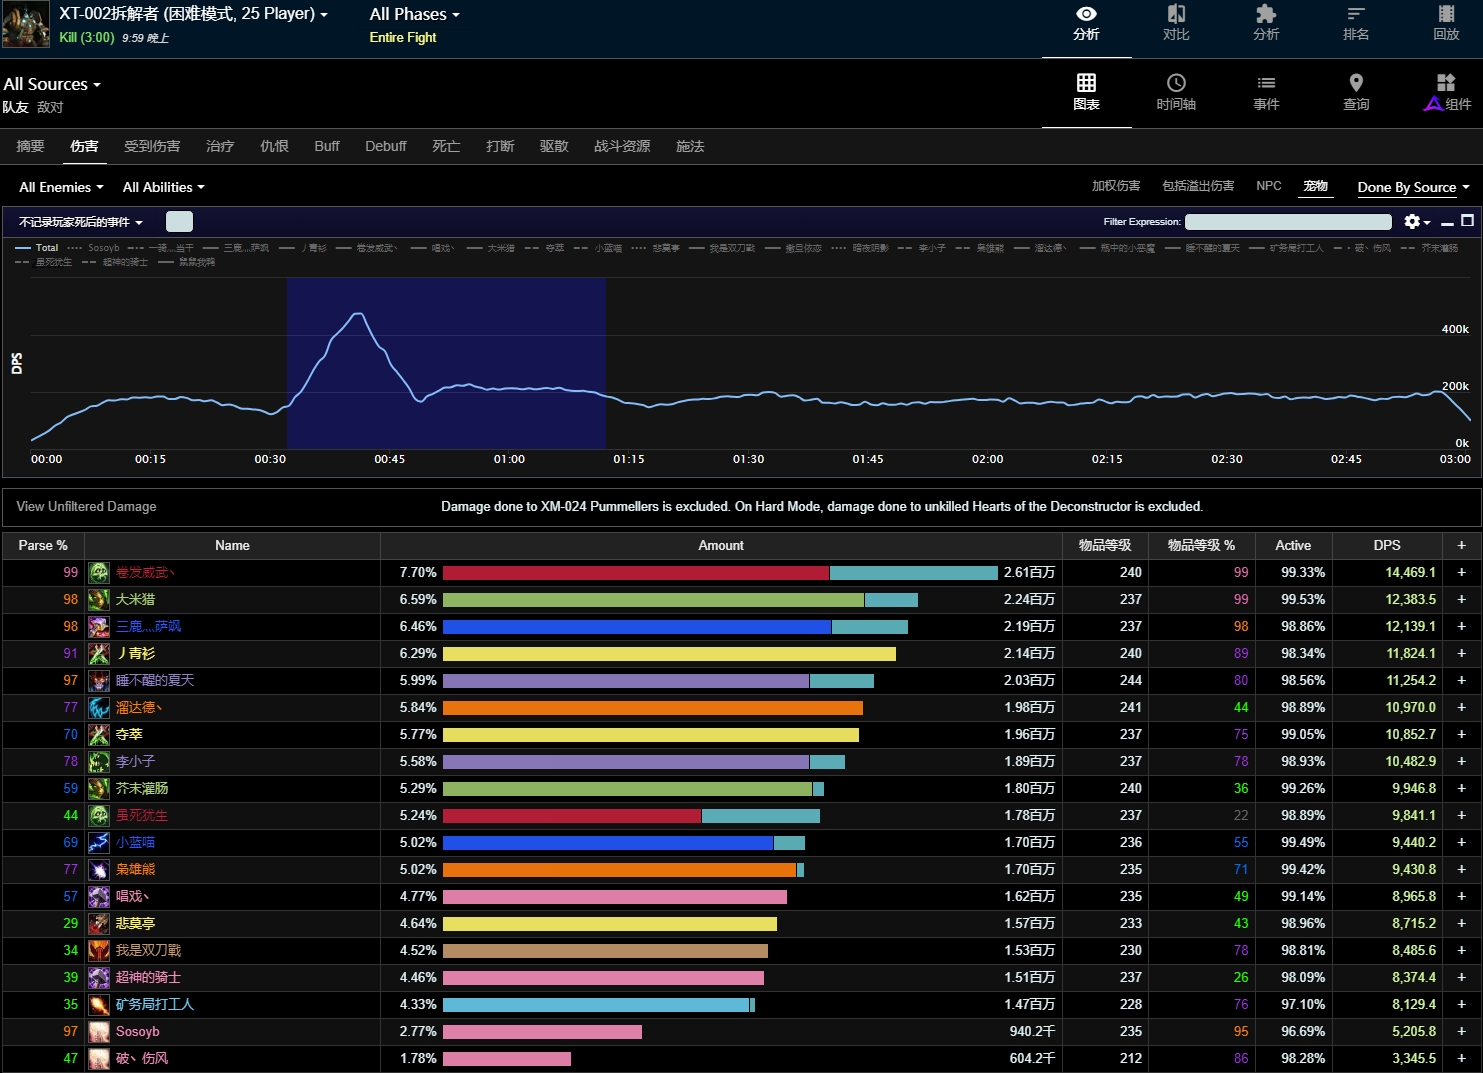This screenshot has width=1483, height=1073.
Task: Open the XT-002拆解者 encounter dropdown
Action: point(194,14)
